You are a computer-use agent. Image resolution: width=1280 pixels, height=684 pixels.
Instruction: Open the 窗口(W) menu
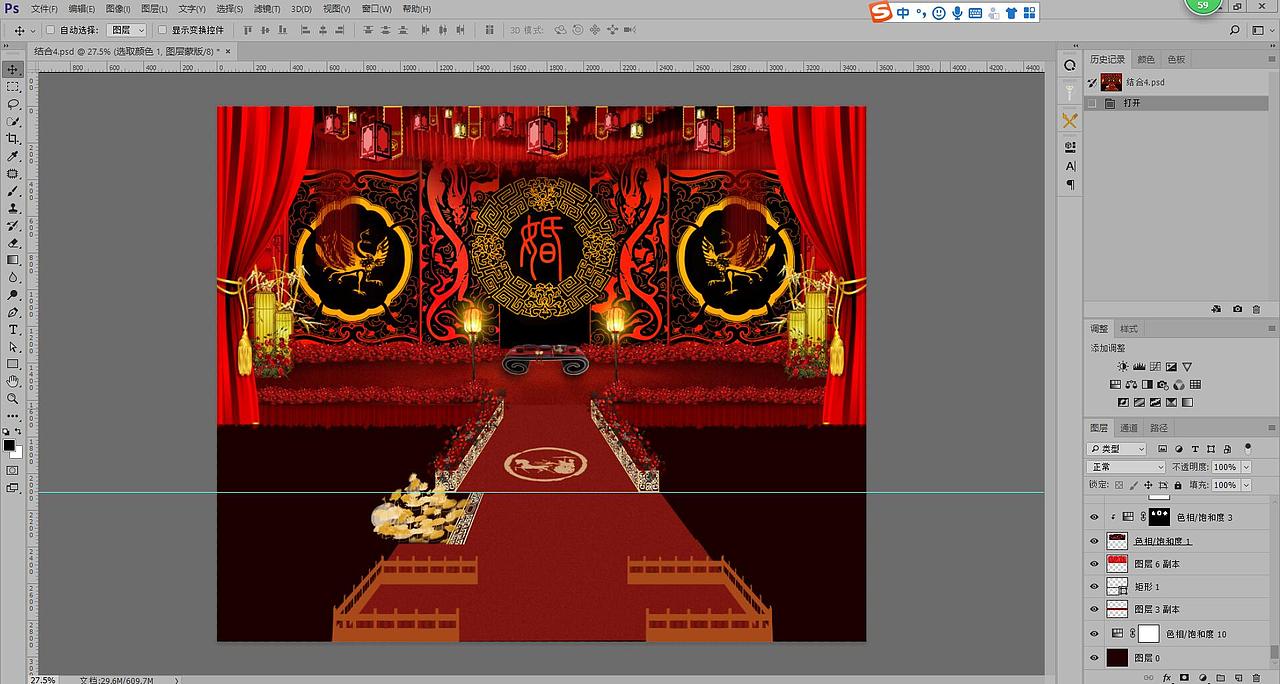point(377,9)
